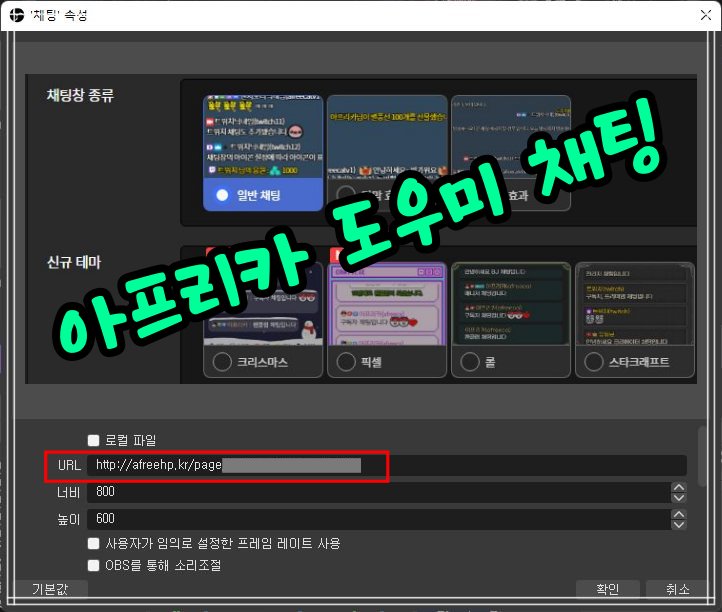Decrease 높이 with the down arrow
Viewport: 722px width, 612px height.
pos(679,524)
